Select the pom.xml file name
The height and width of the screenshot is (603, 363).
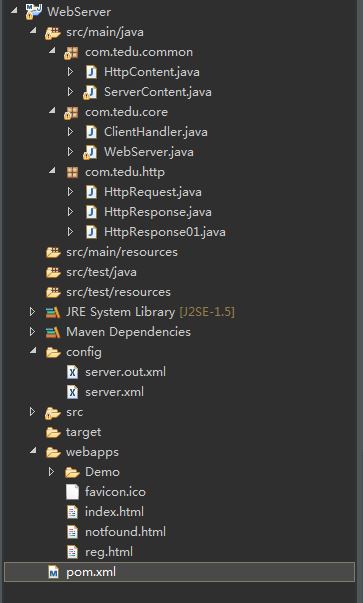pyautogui.click(x=91, y=572)
